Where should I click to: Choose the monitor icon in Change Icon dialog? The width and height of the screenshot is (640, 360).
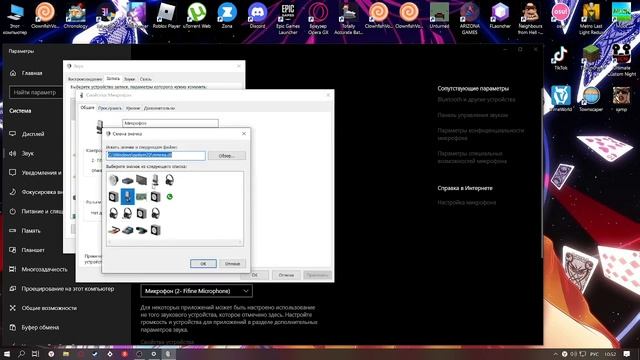(141, 180)
